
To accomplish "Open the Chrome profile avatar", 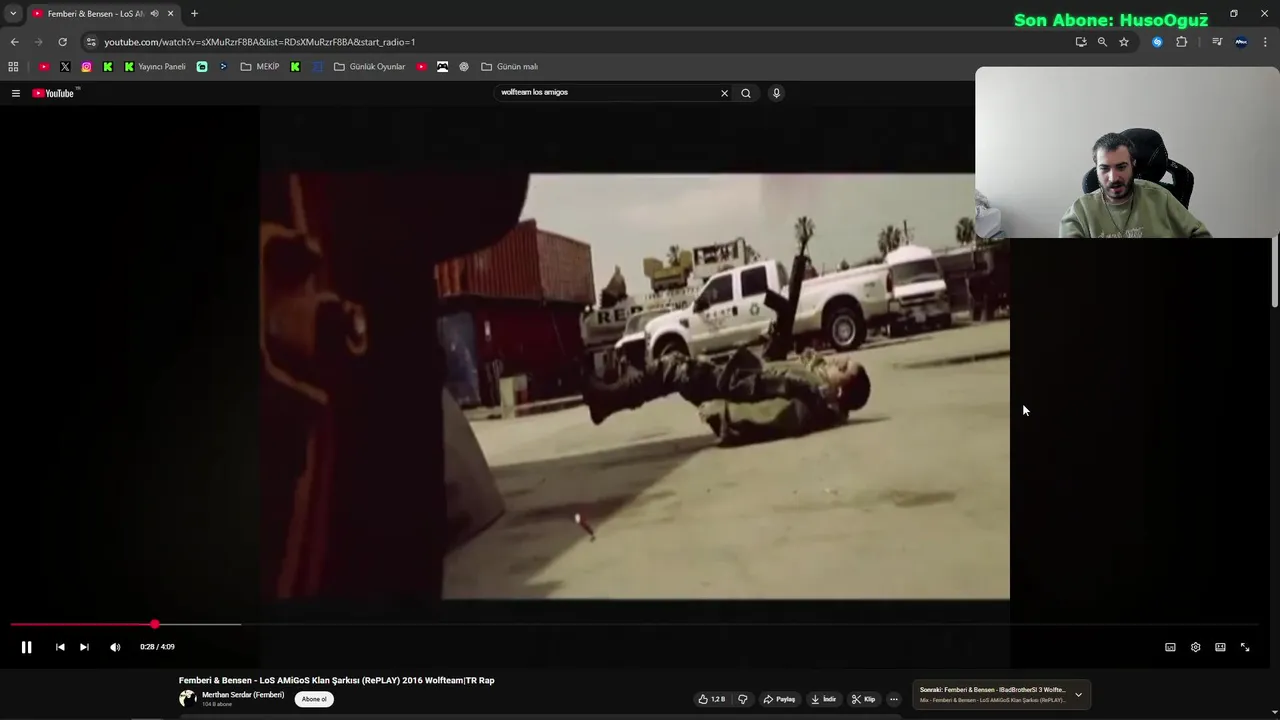I will tap(1241, 42).
